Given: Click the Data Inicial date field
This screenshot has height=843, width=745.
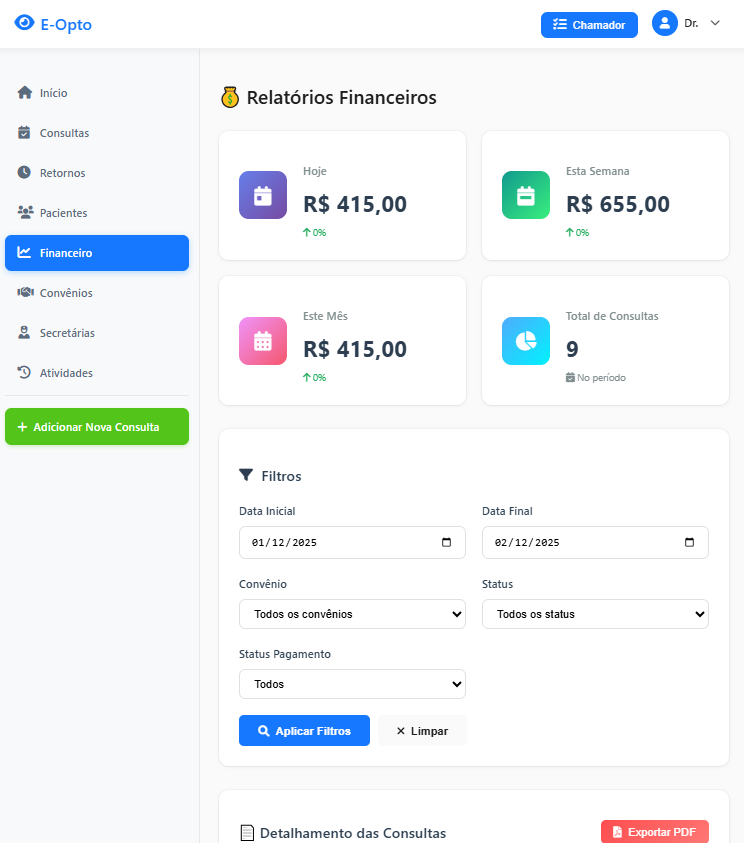Looking at the screenshot, I should 352,542.
